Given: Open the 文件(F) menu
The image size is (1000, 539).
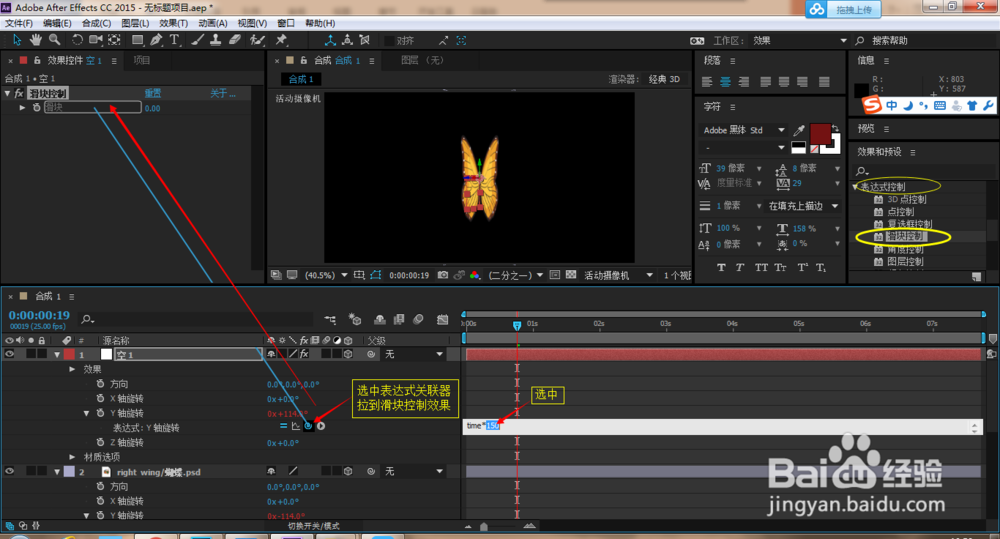Looking at the screenshot, I should 19,23.
